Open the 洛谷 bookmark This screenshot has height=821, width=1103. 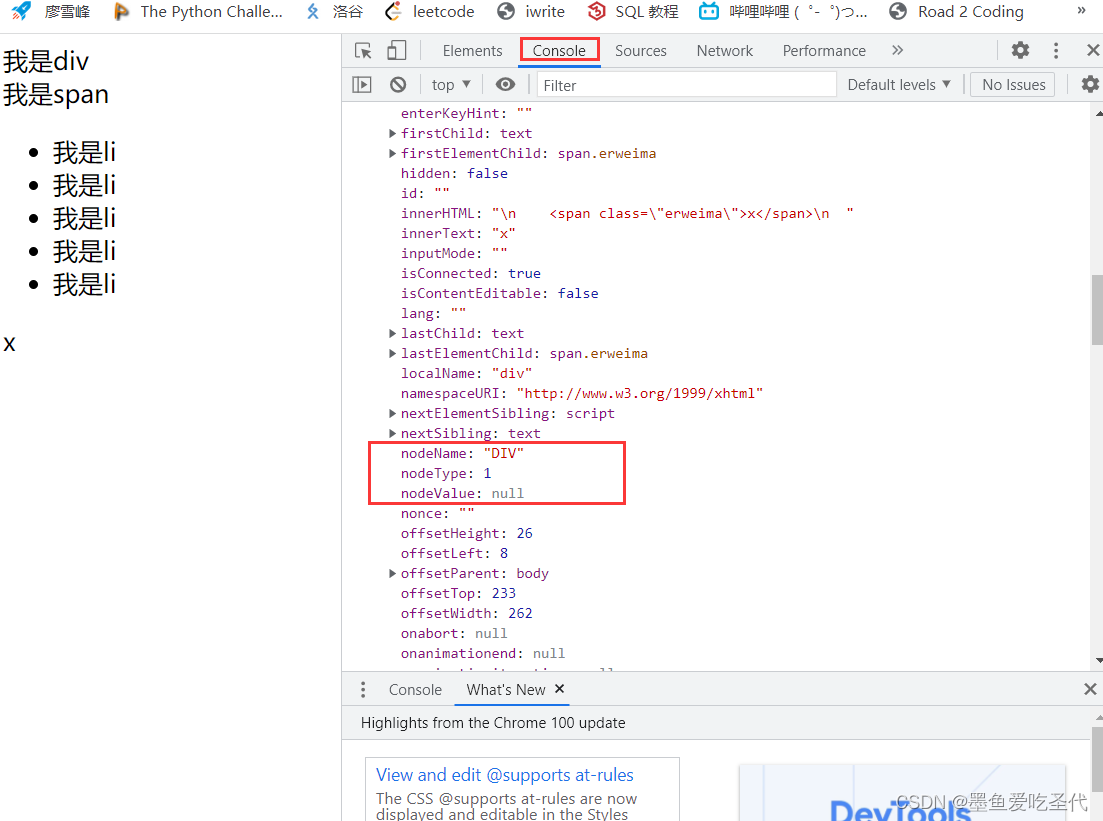click(x=335, y=11)
